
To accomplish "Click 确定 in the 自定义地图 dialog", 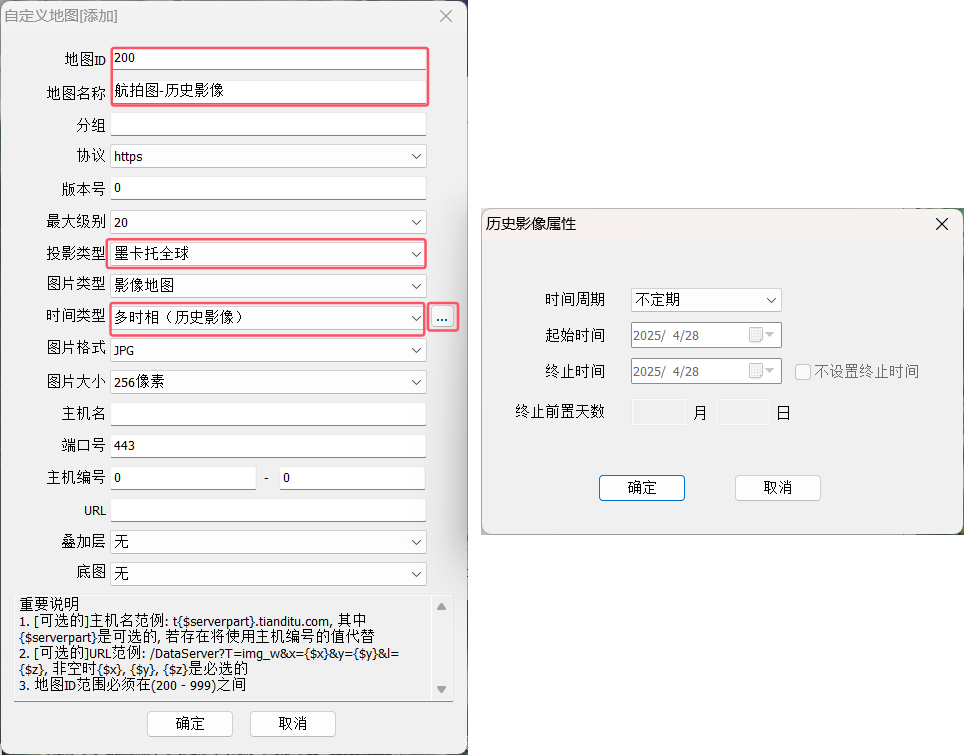I will coord(190,724).
